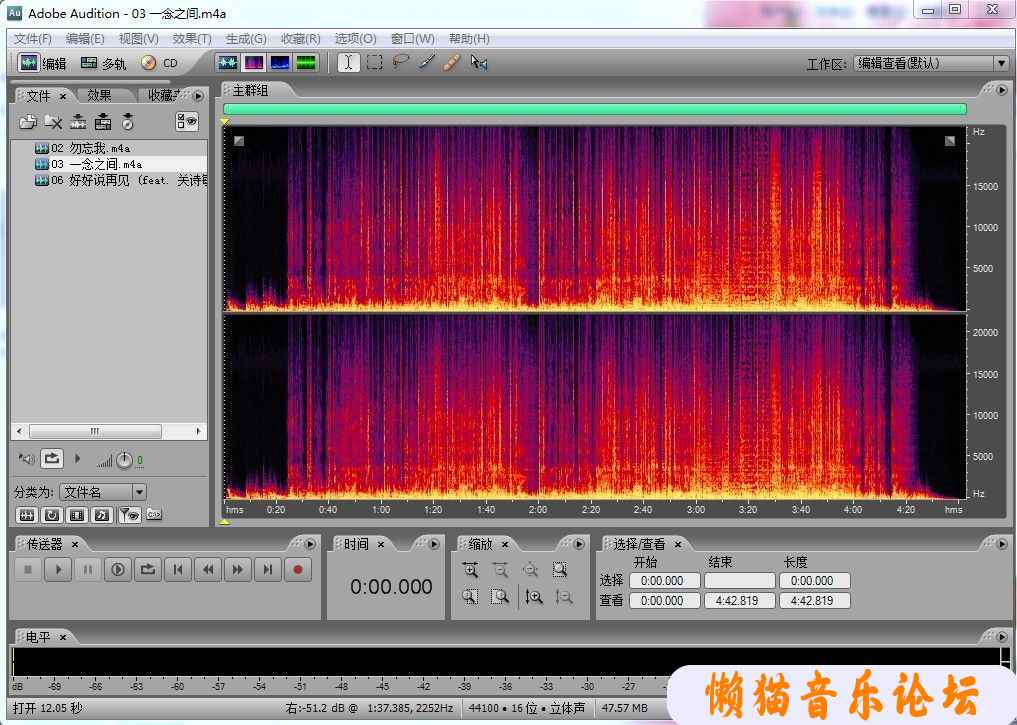
Task: Click Zoom In Horizontally icon
Action: coord(470,569)
